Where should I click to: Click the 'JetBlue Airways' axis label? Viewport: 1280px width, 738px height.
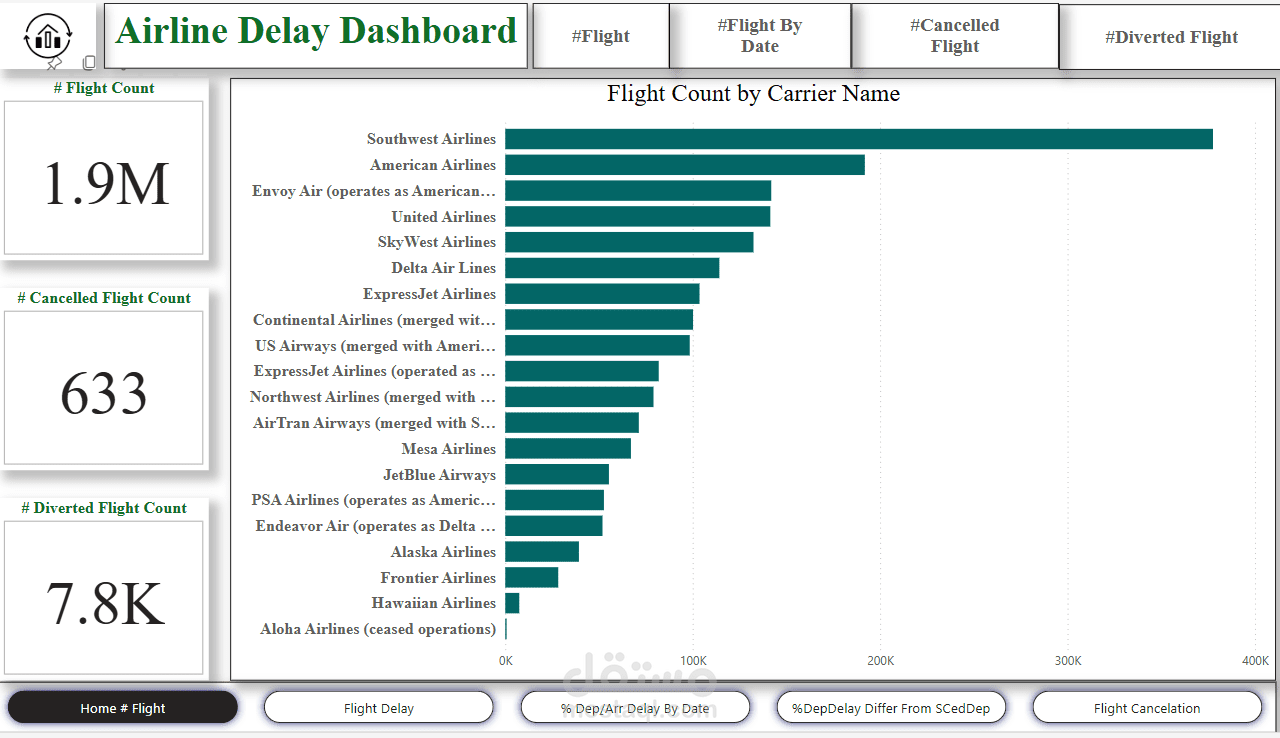click(440, 475)
